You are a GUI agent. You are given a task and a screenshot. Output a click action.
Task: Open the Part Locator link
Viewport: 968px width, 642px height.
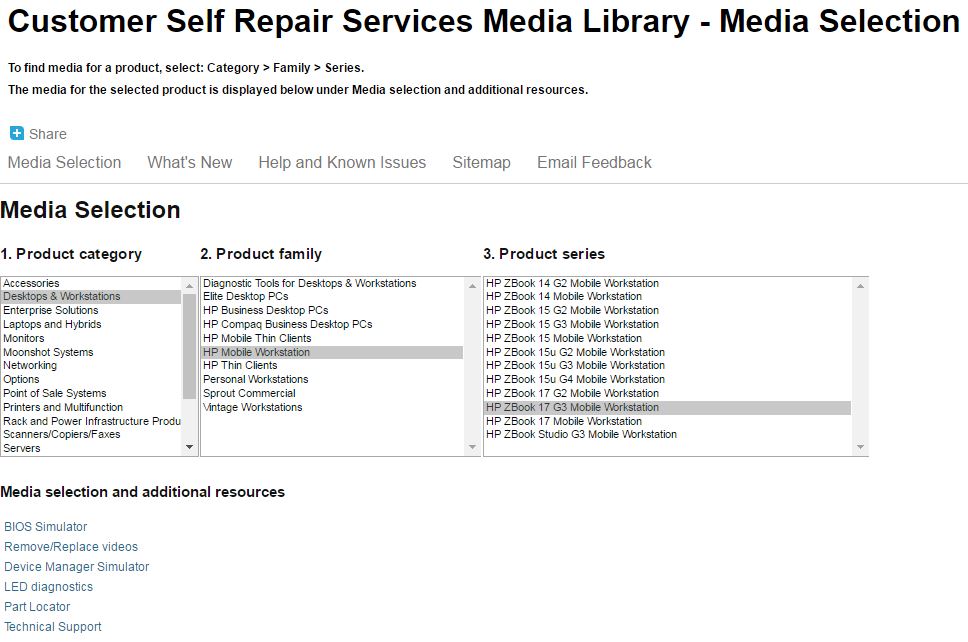pos(37,607)
